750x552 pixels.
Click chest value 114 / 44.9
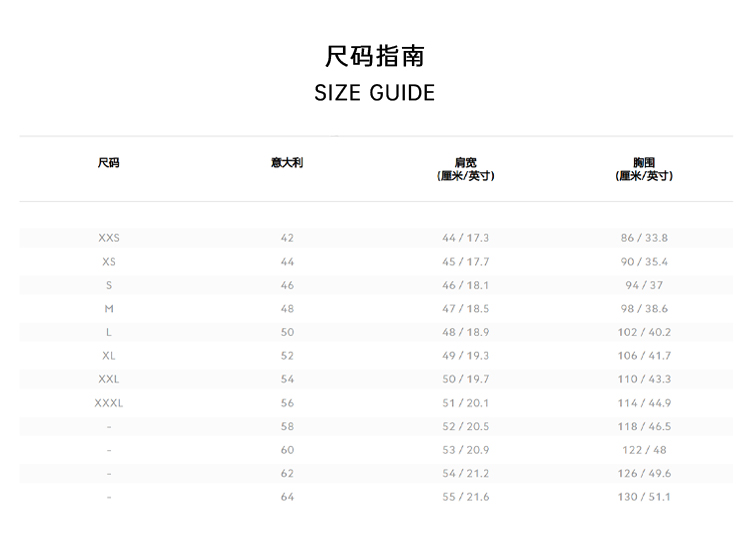[644, 403]
